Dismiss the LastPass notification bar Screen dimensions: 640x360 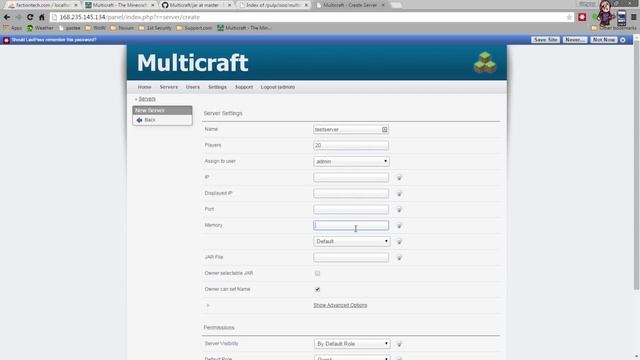tap(623, 40)
